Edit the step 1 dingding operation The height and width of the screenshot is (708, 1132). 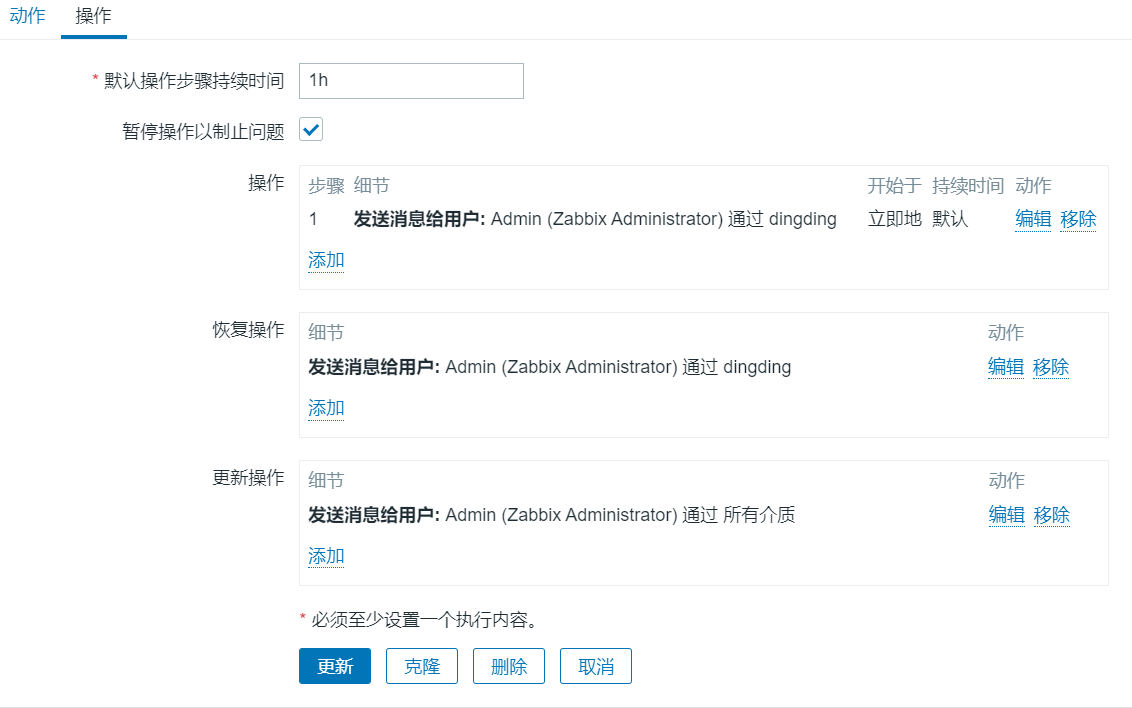[x=1033, y=219]
